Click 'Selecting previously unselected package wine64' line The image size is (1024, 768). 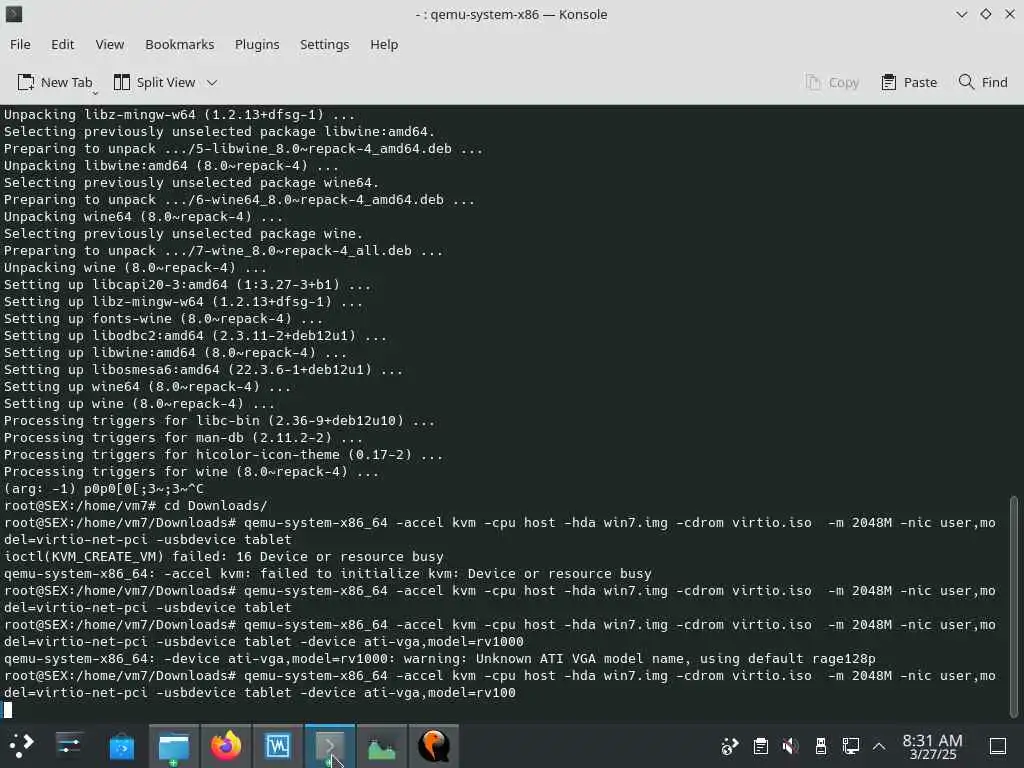coord(191,182)
